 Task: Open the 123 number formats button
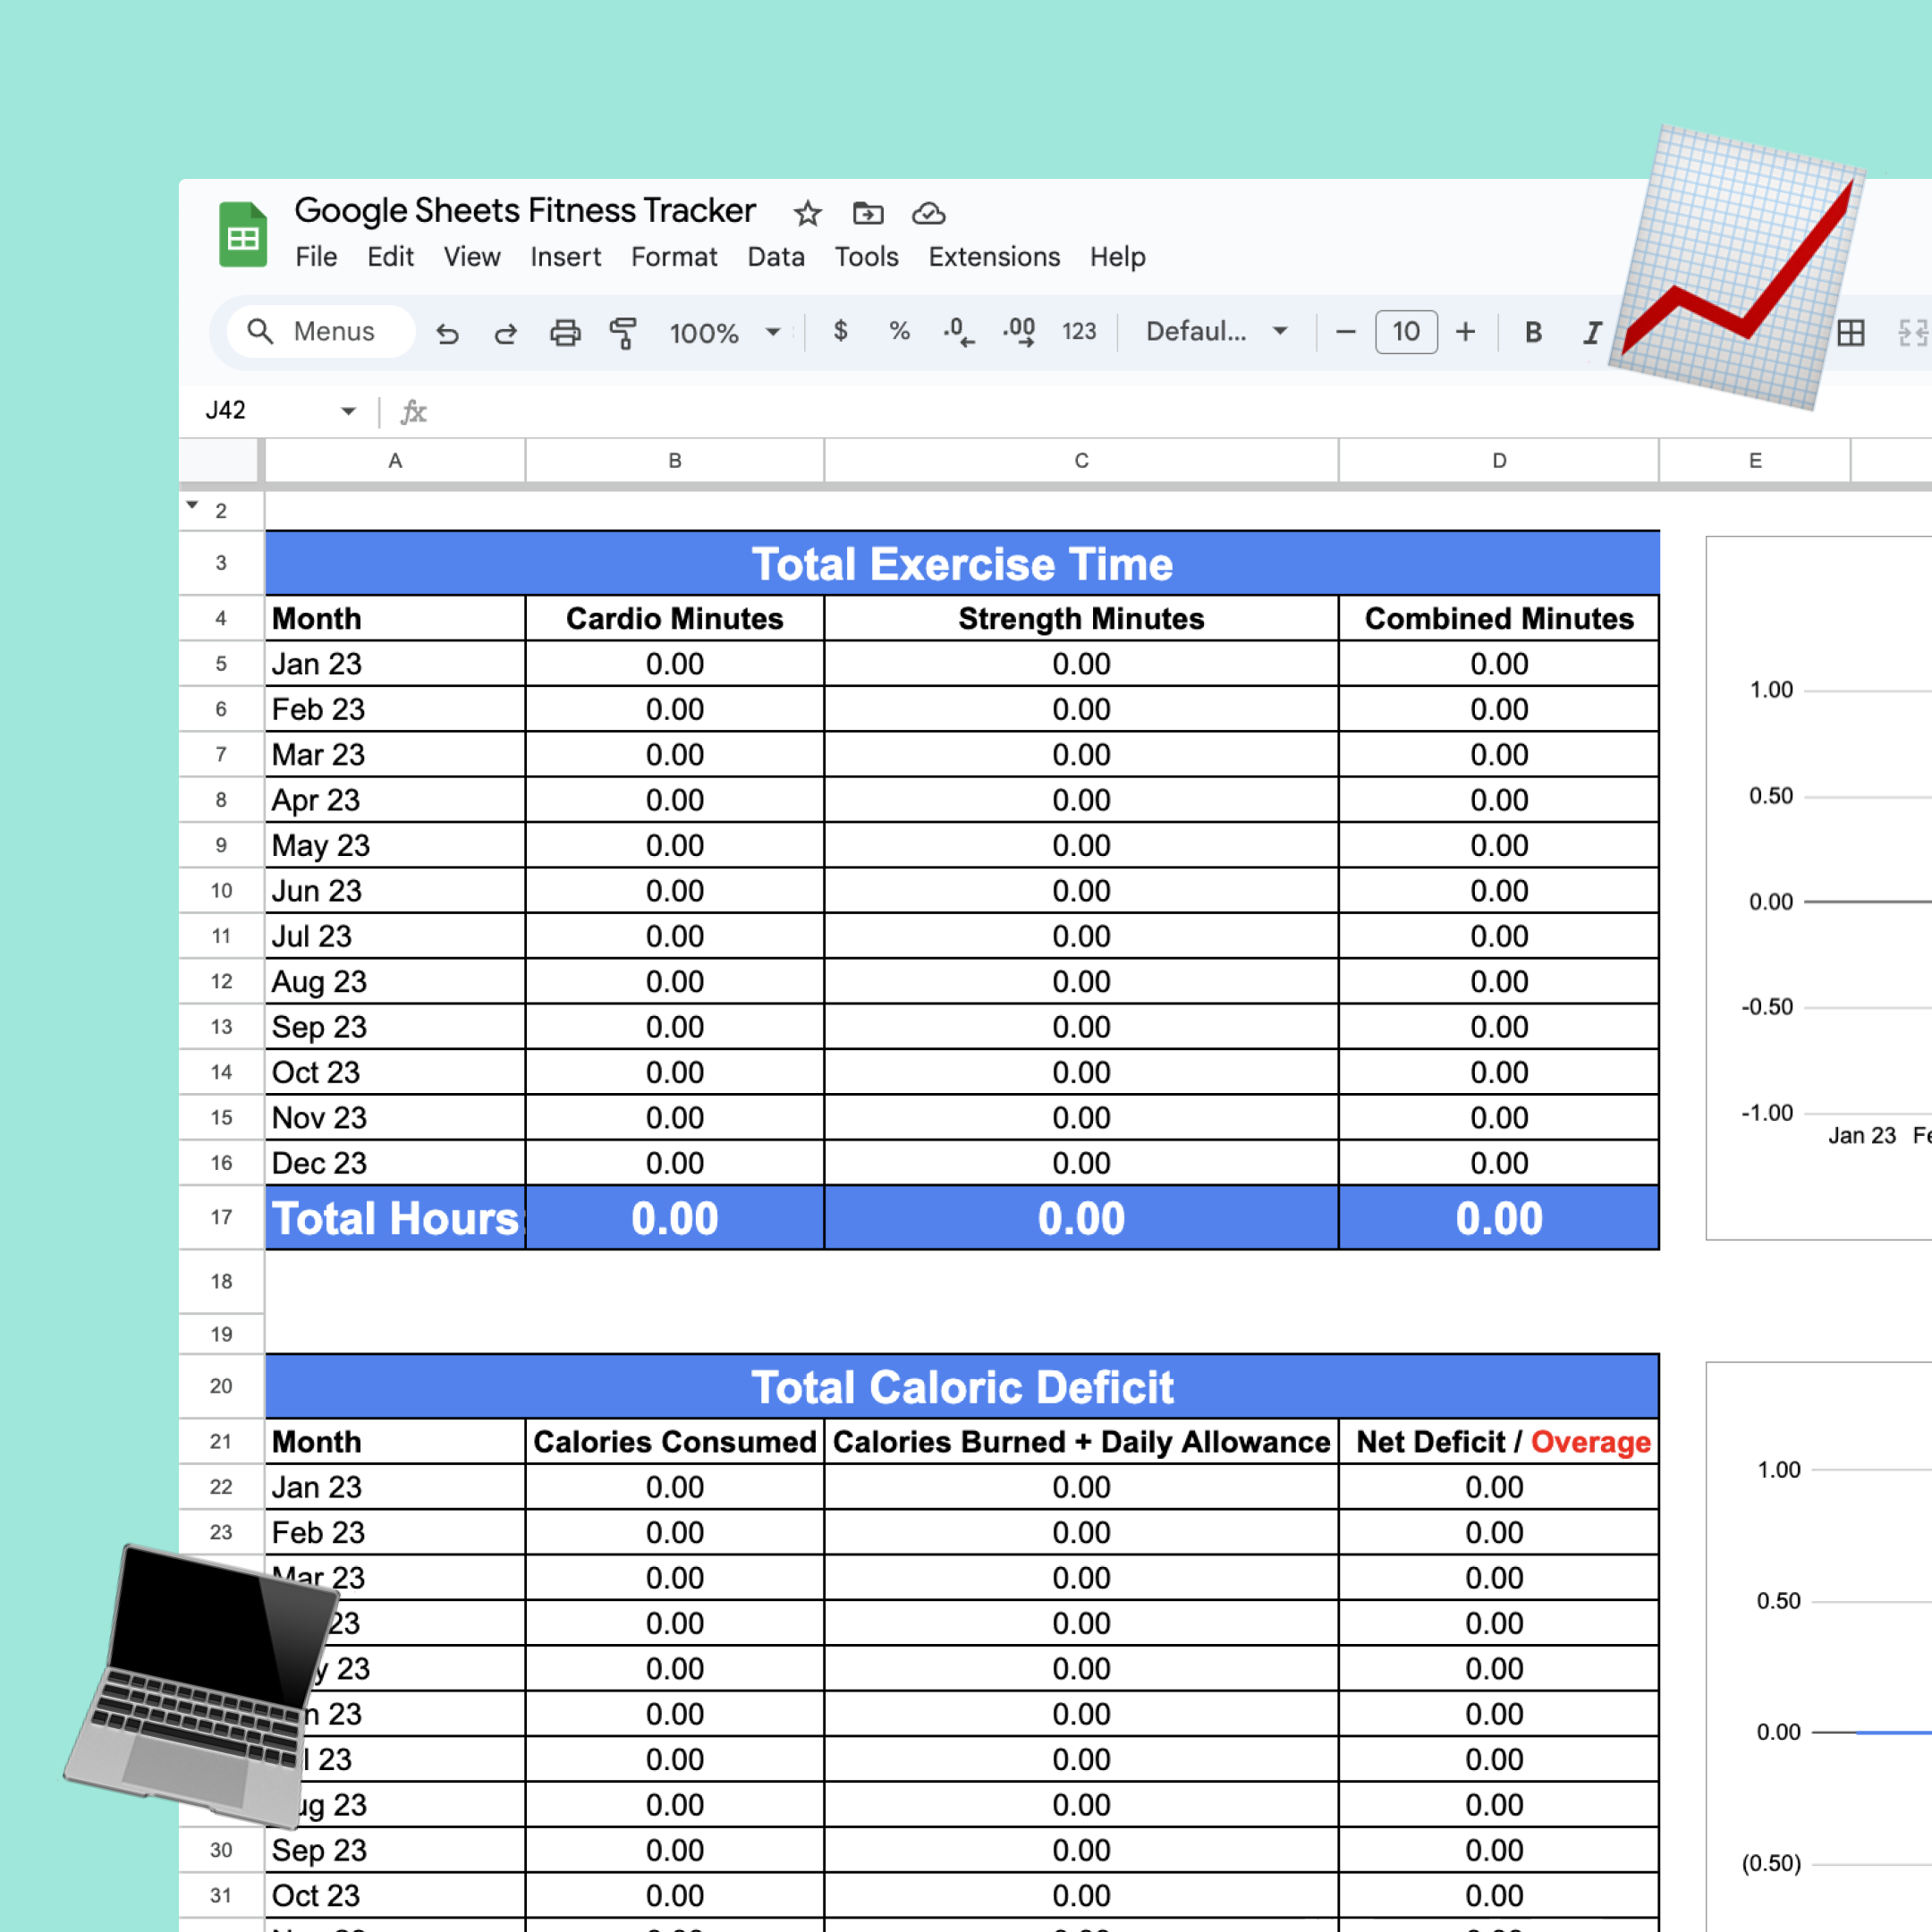click(1078, 331)
